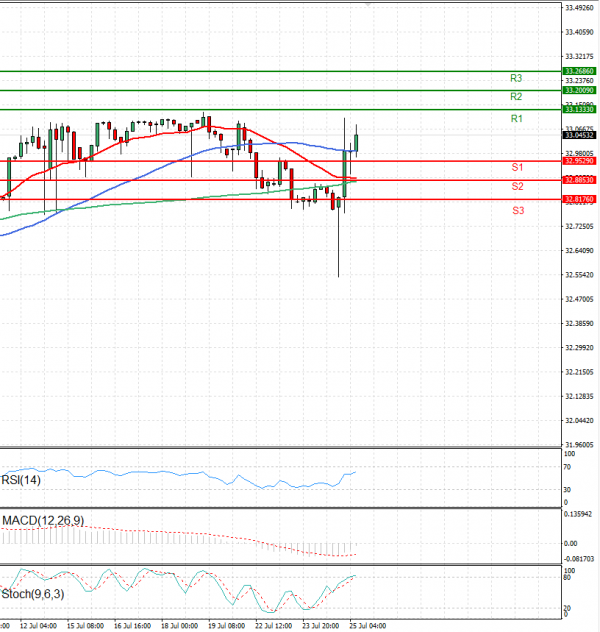Click the 18 Jul 00:00 time label

(x=179, y=626)
